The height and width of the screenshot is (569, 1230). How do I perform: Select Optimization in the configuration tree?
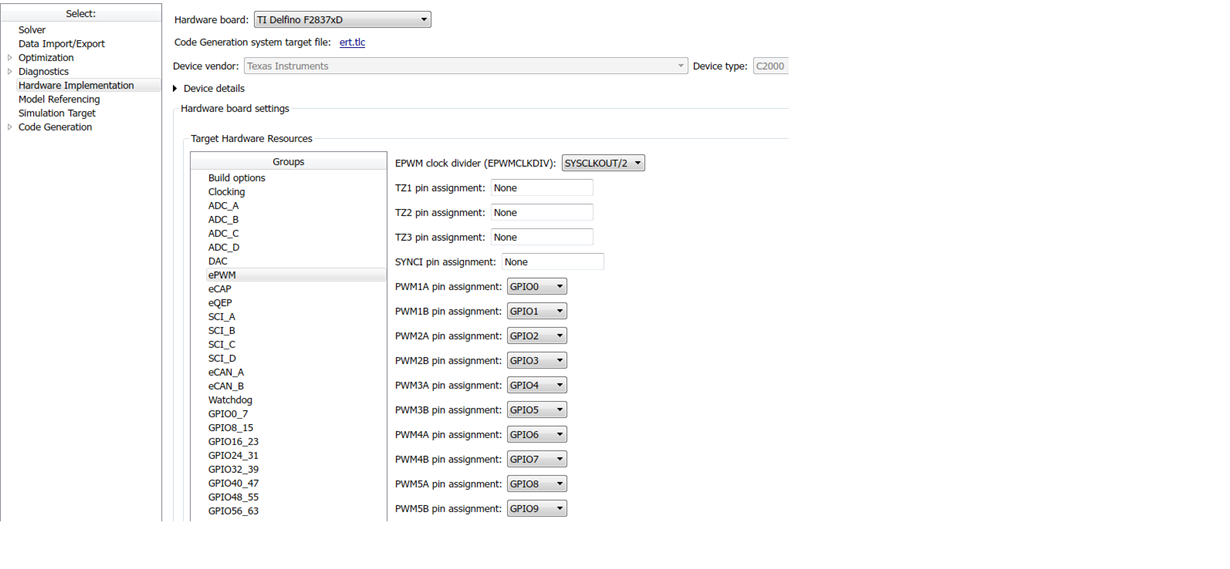coord(46,58)
